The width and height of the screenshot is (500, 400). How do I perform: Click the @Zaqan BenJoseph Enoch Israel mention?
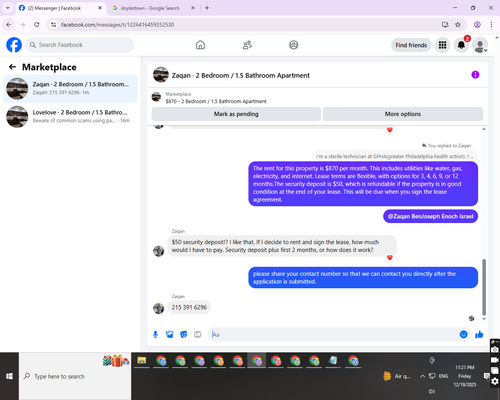430,216
